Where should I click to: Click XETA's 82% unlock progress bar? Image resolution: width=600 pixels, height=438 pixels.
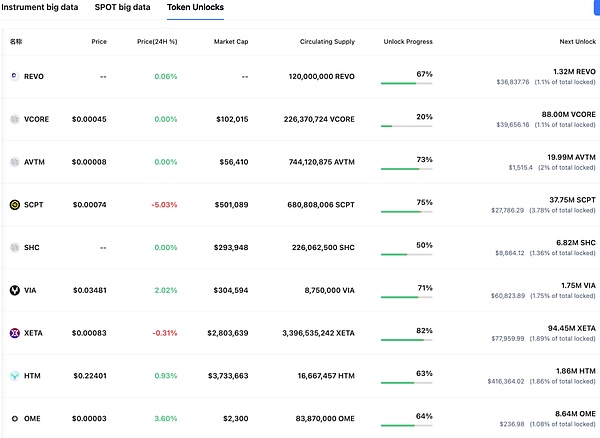click(407, 340)
